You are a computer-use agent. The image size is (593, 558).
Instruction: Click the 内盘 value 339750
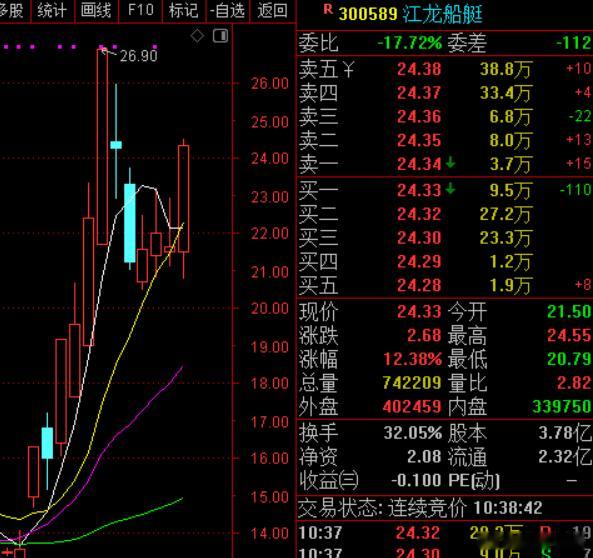pos(562,407)
